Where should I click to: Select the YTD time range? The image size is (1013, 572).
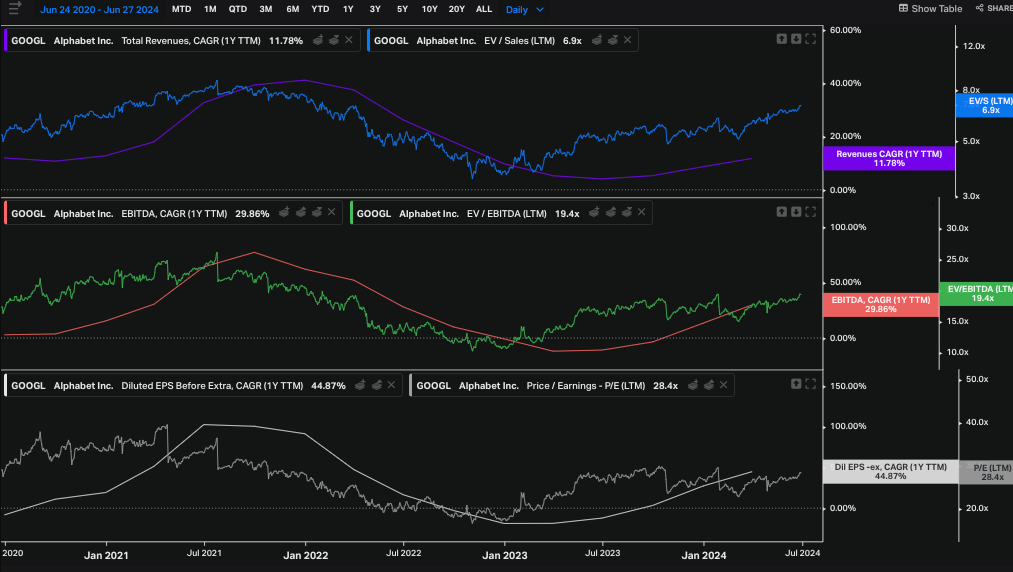point(320,9)
